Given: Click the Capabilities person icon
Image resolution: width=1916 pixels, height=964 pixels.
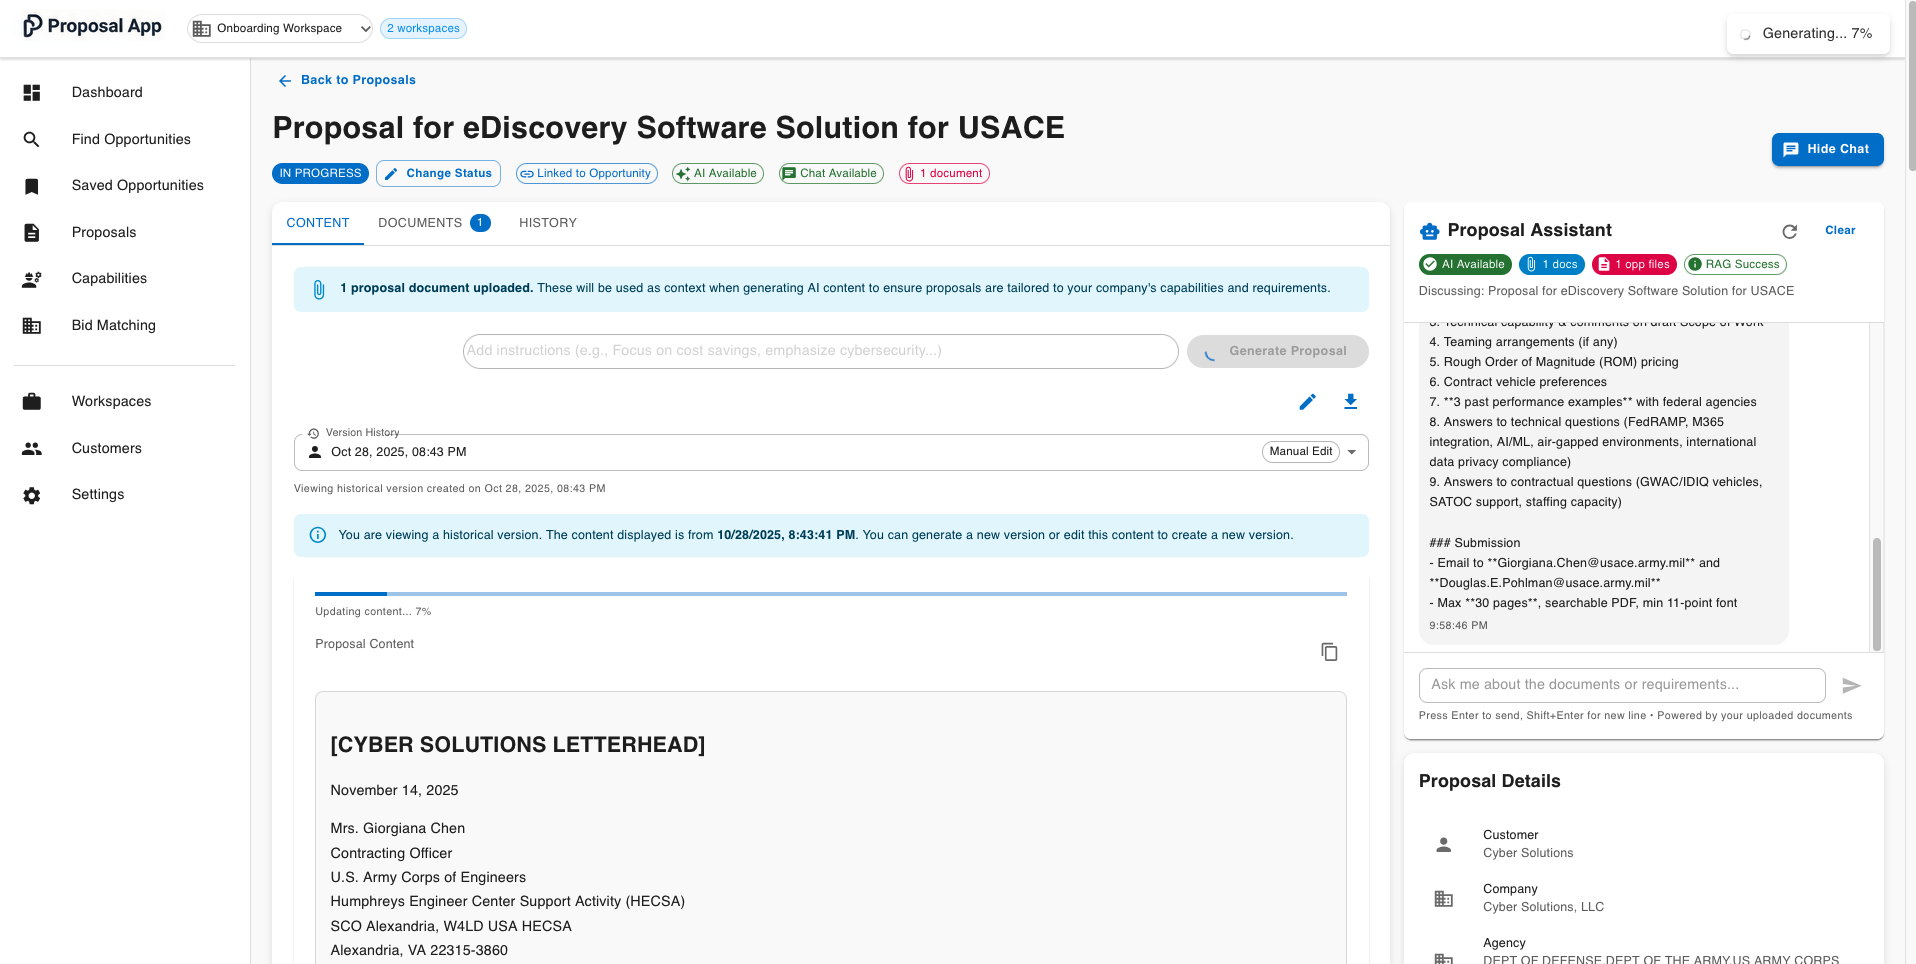Looking at the screenshot, I should click(x=32, y=279).
